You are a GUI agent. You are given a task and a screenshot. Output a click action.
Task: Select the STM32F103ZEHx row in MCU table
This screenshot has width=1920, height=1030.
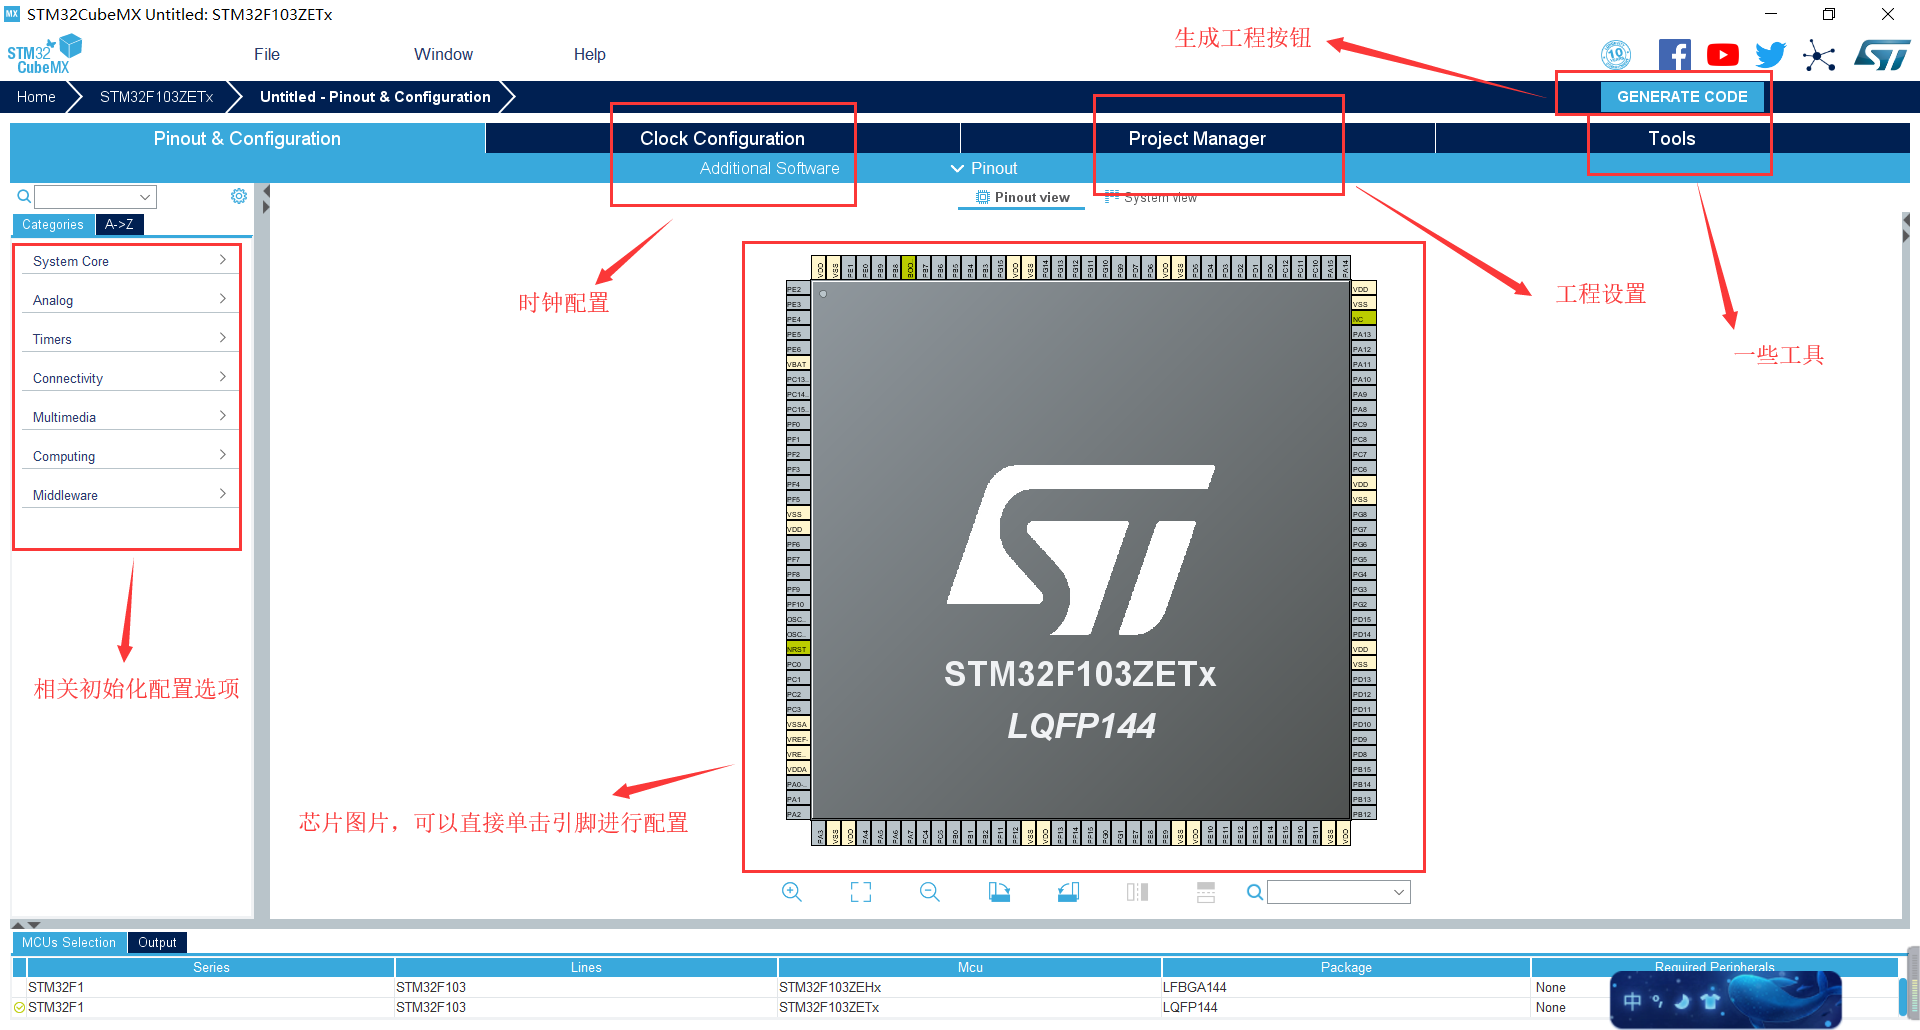click(955, 987)
